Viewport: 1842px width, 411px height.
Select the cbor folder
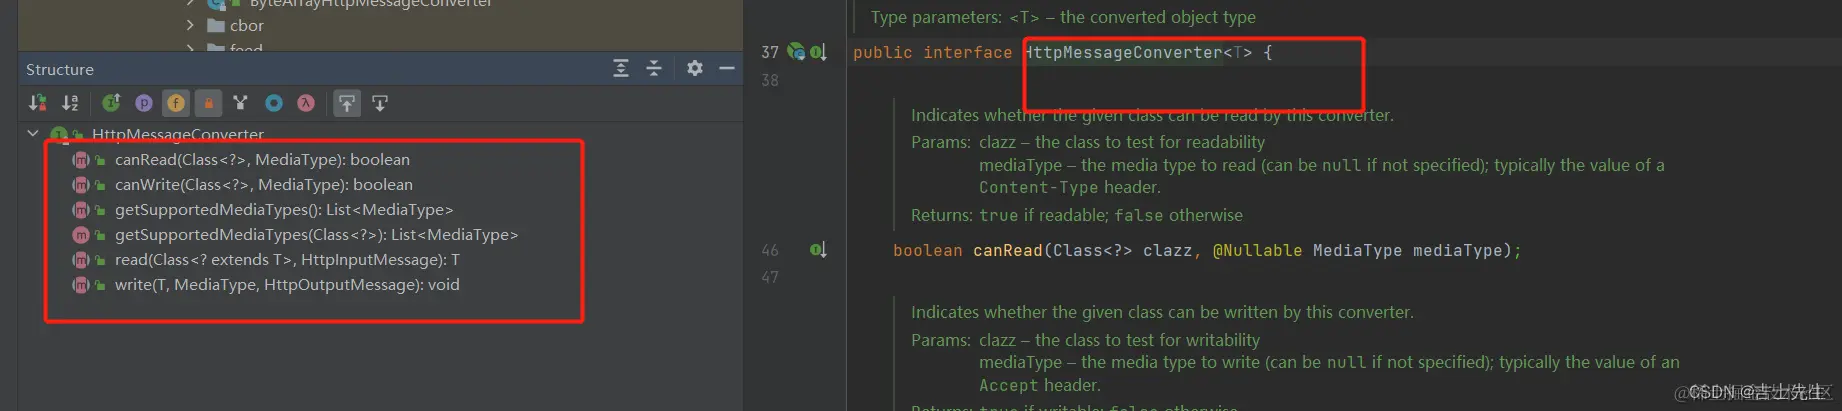[247, 25]
